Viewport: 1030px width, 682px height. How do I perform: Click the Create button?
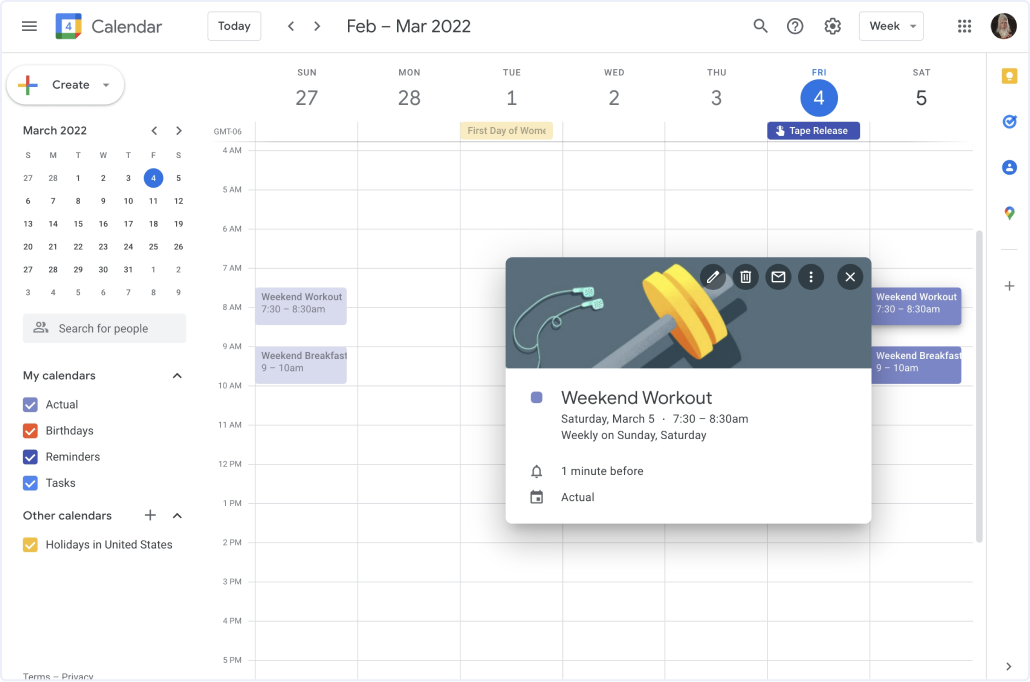pos(65,85)
